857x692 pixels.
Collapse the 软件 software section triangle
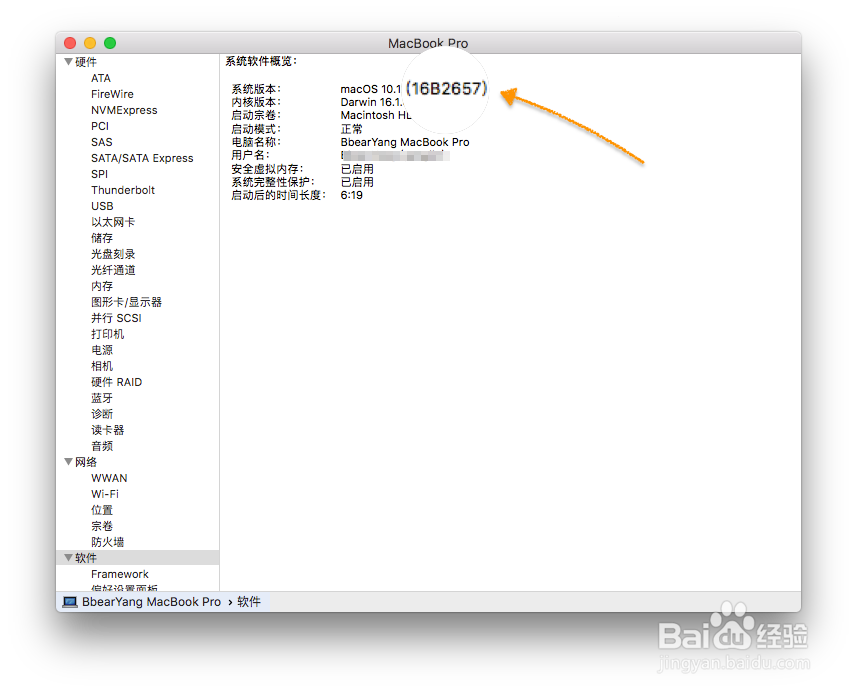tap(68, 558)
